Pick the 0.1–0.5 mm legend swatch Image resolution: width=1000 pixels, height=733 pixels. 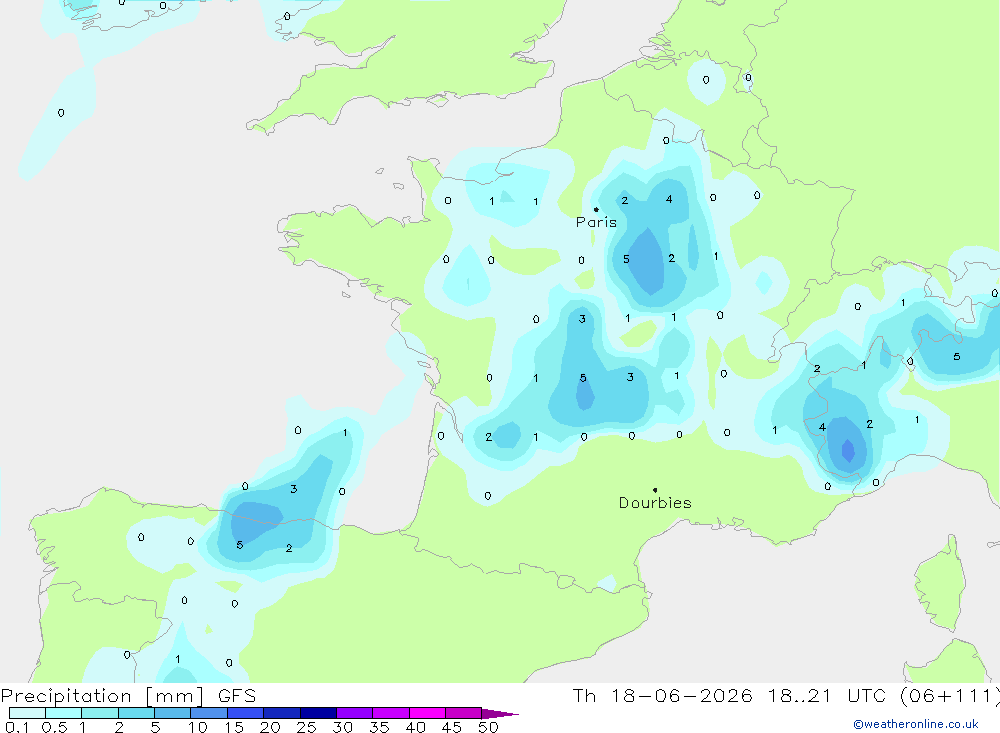pyautogui.click(x=27, y=713)
